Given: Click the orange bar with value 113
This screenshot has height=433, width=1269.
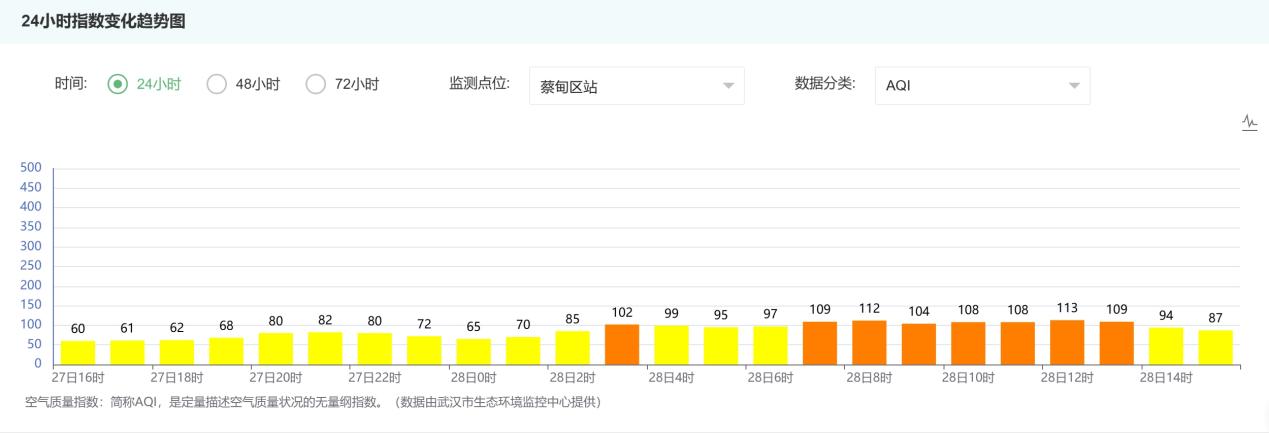Looking at the screenshot, I should tap(1067, 343).
